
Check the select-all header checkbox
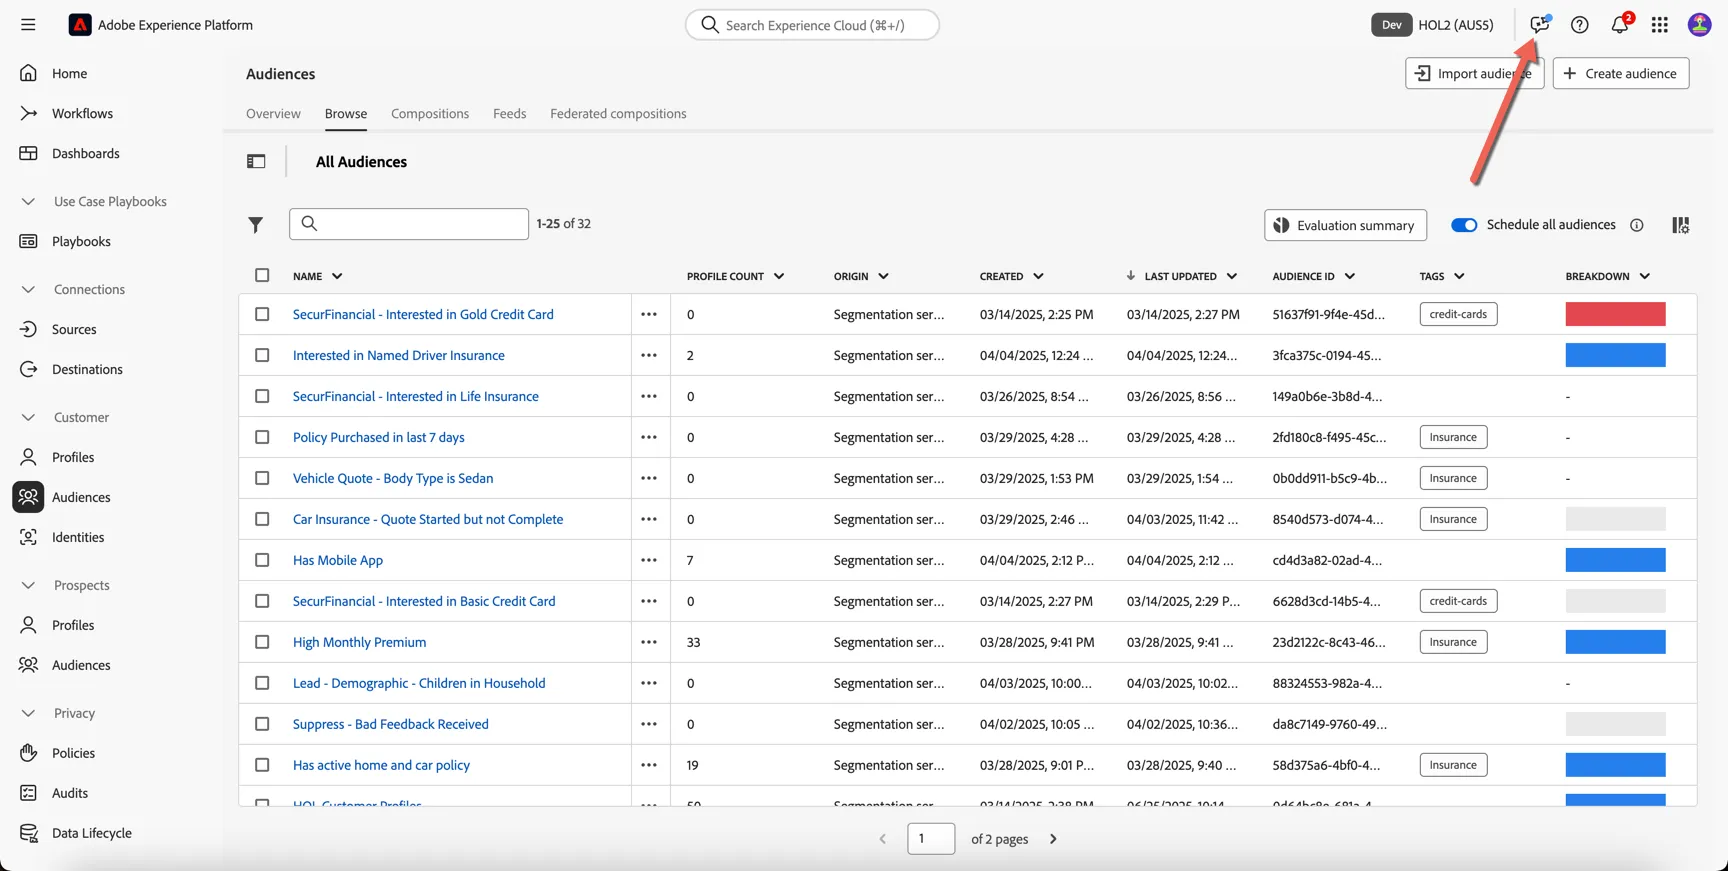[x=262, y=275]
